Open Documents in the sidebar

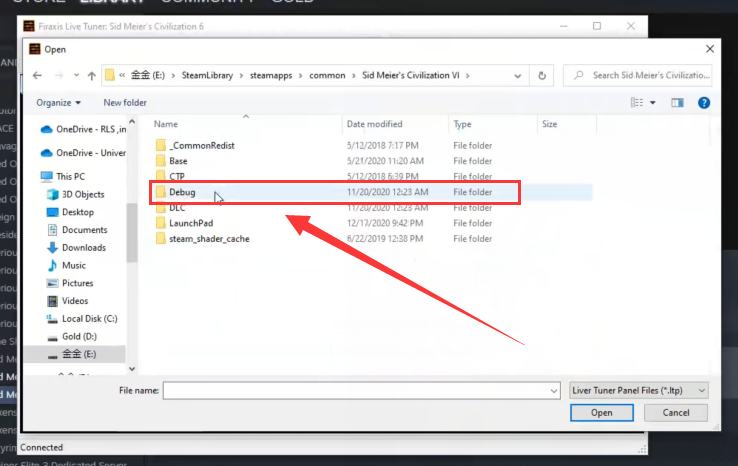click(x=77, y=230)
